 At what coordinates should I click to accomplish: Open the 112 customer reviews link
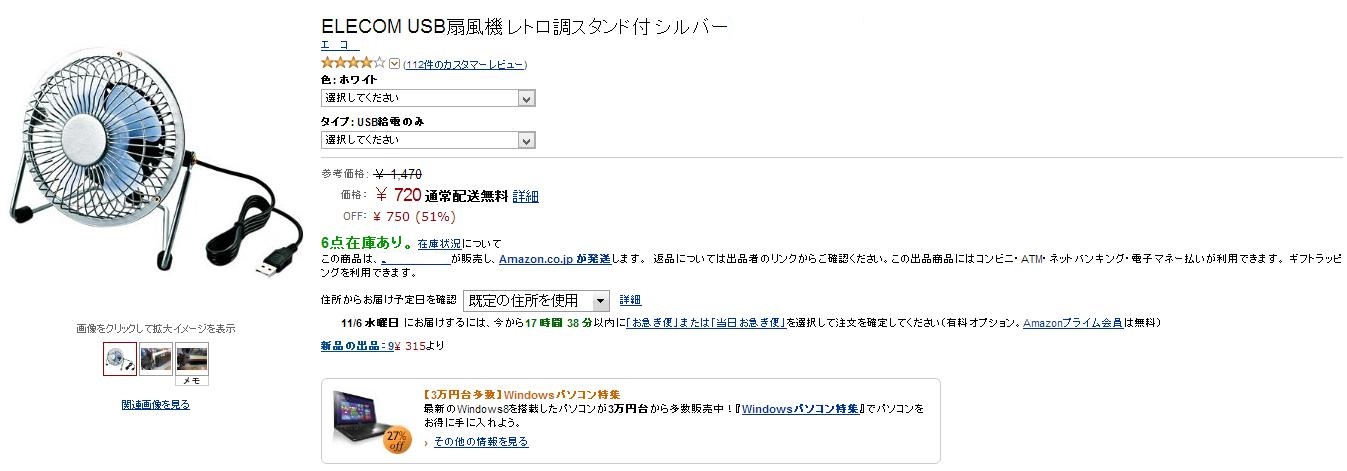[x=465, y=65]
